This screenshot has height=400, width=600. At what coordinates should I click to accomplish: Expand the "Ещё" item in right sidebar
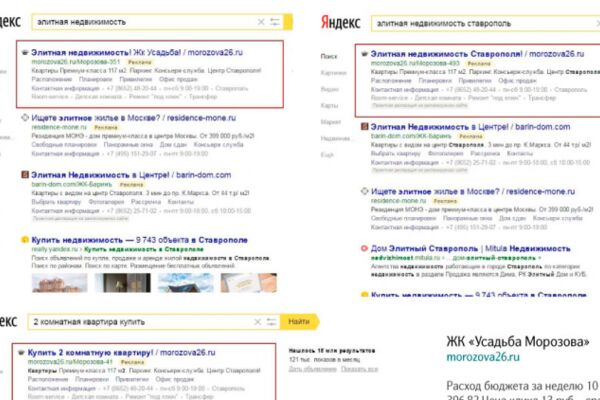[x=327, y=155]
